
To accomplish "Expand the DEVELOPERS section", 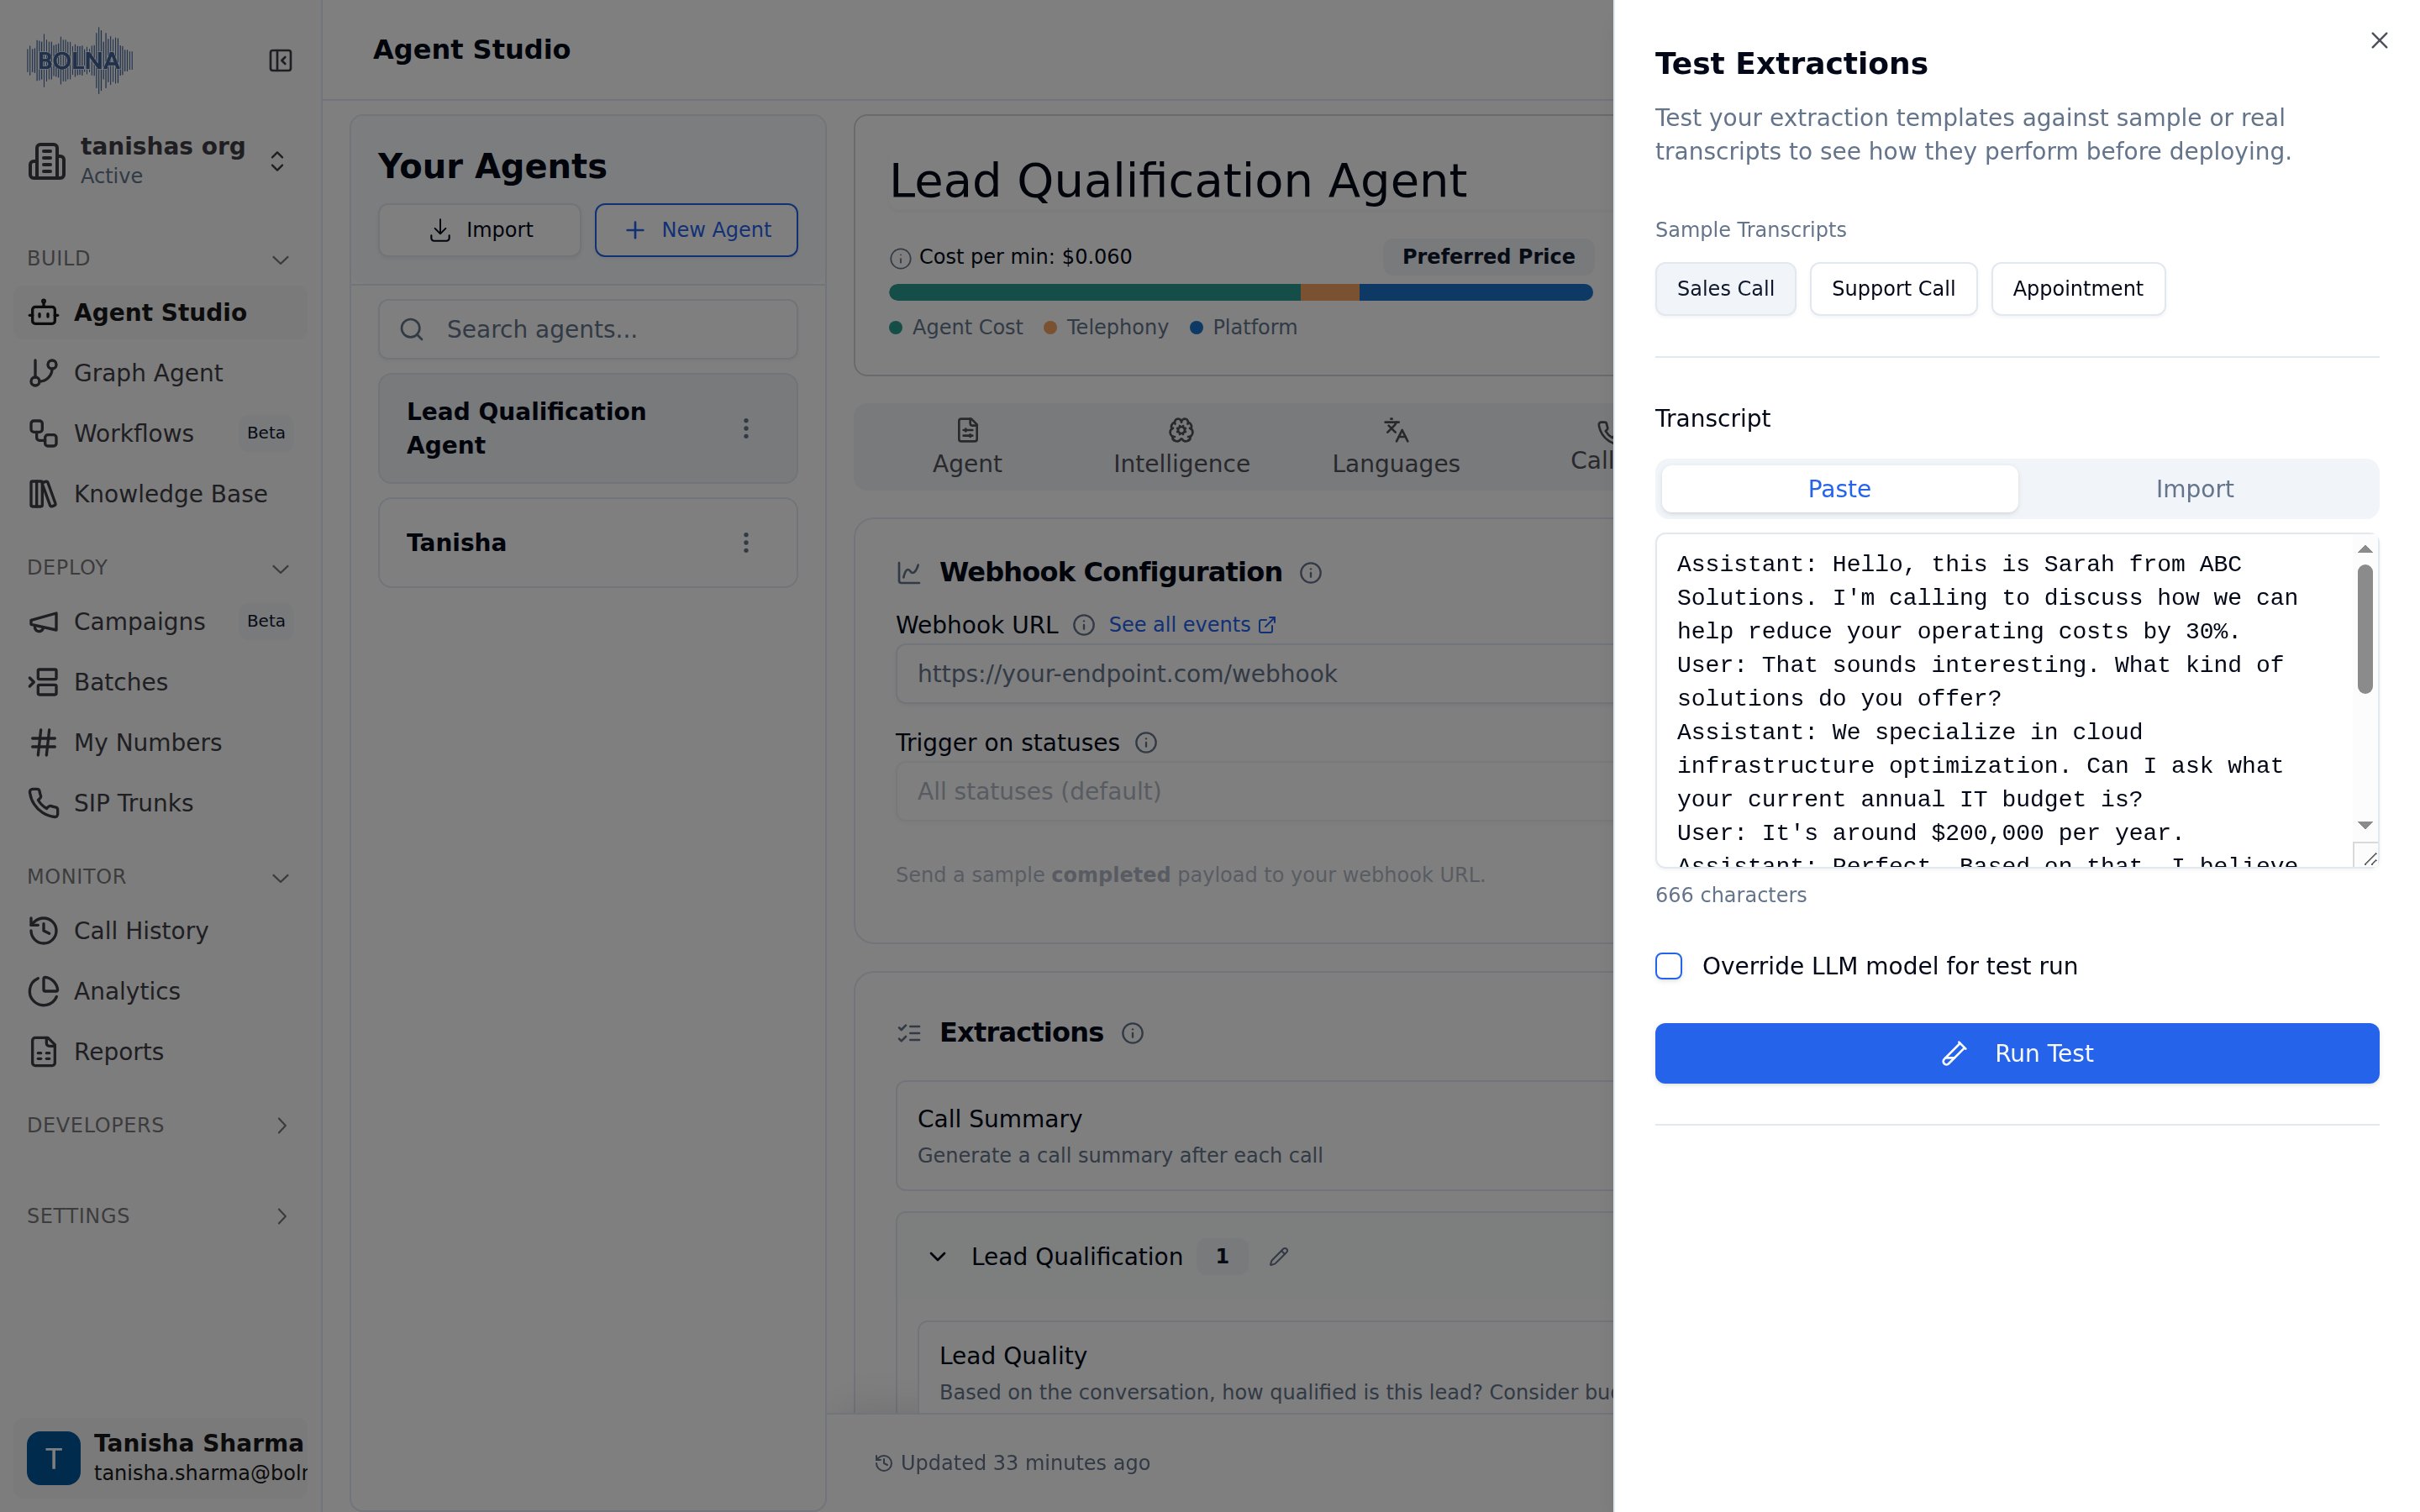I will [281, 1126].
